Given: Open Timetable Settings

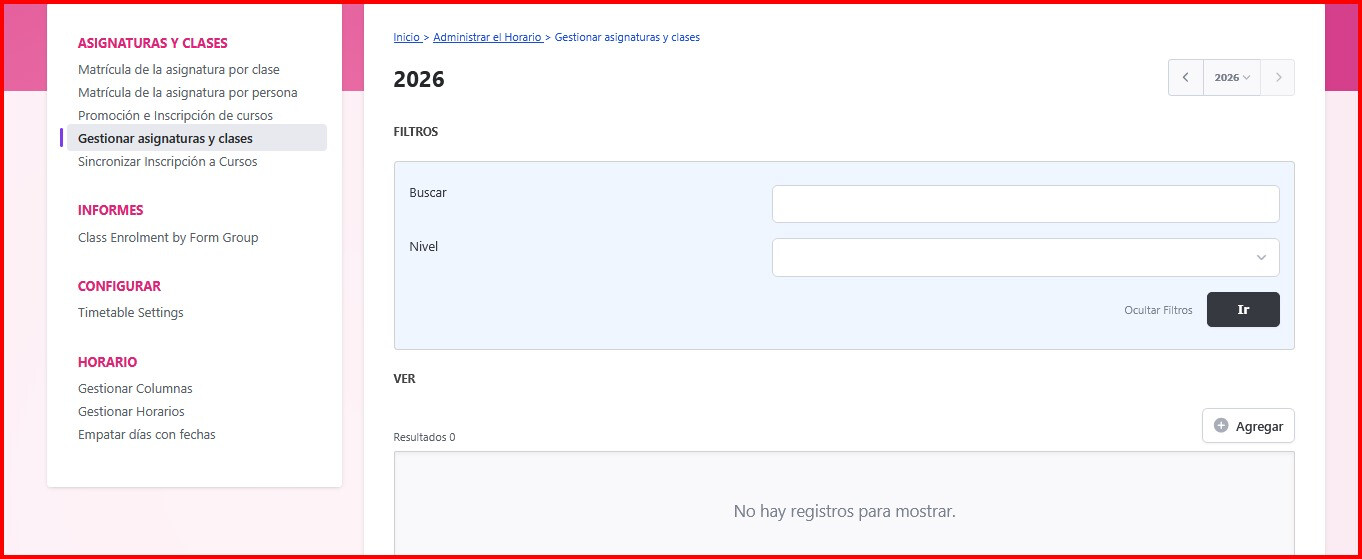Looking at the screenshot, I should tap(131, 313).
